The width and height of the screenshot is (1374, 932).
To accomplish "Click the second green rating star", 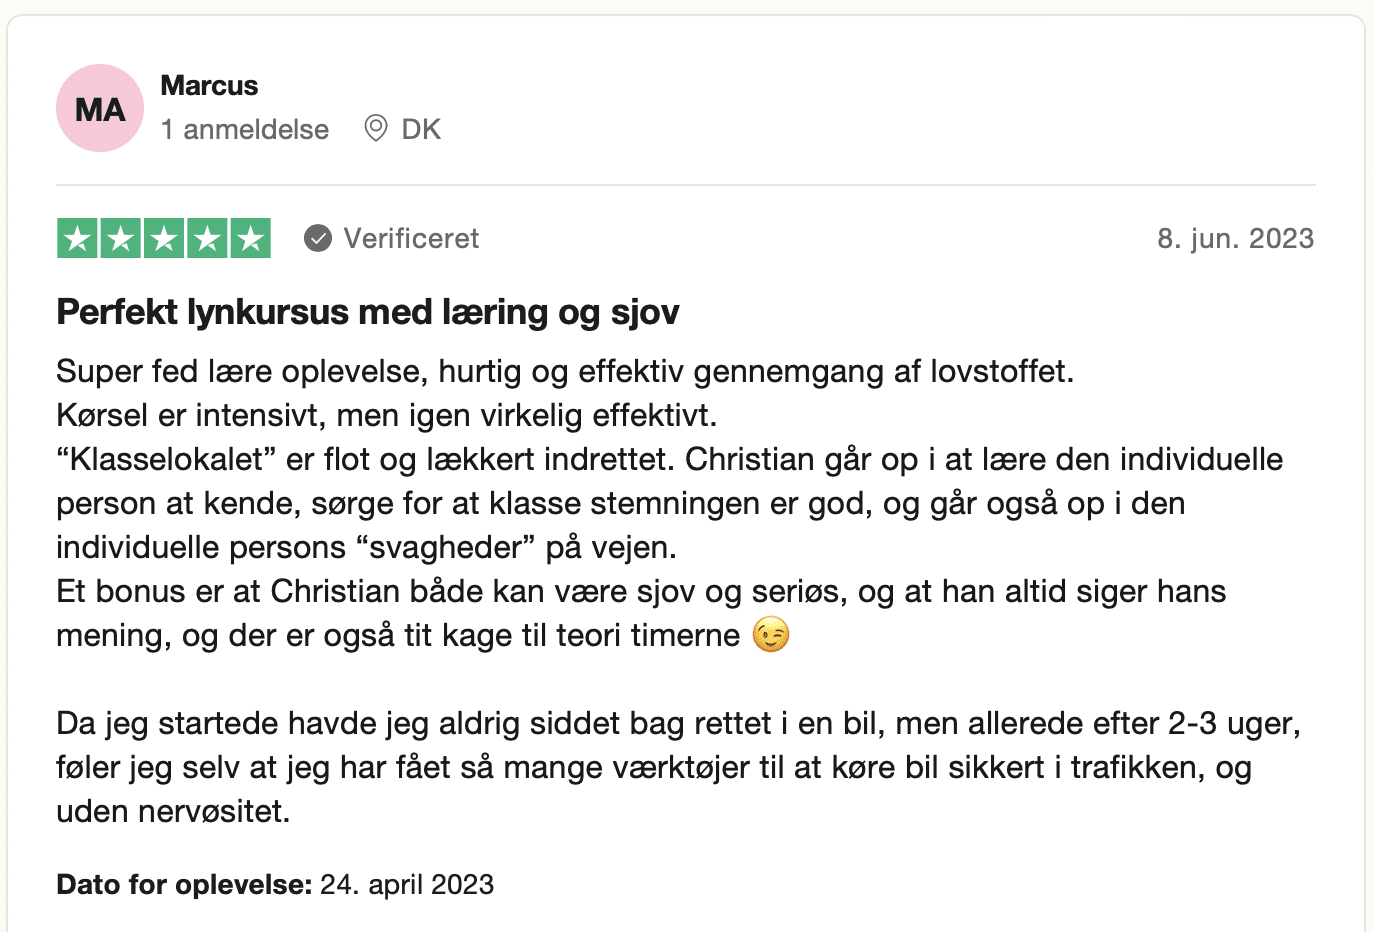I will tap(121, 239).
